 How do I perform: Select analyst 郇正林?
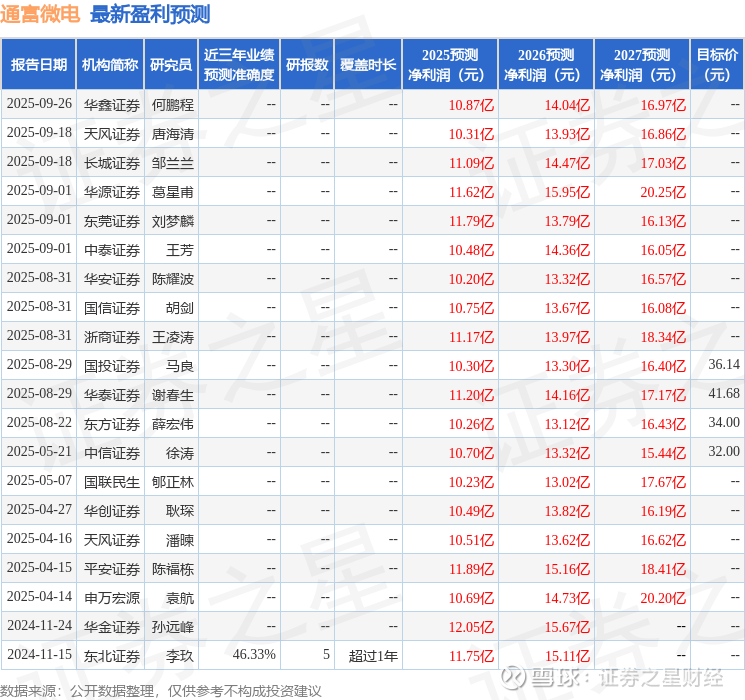point(172,482)
